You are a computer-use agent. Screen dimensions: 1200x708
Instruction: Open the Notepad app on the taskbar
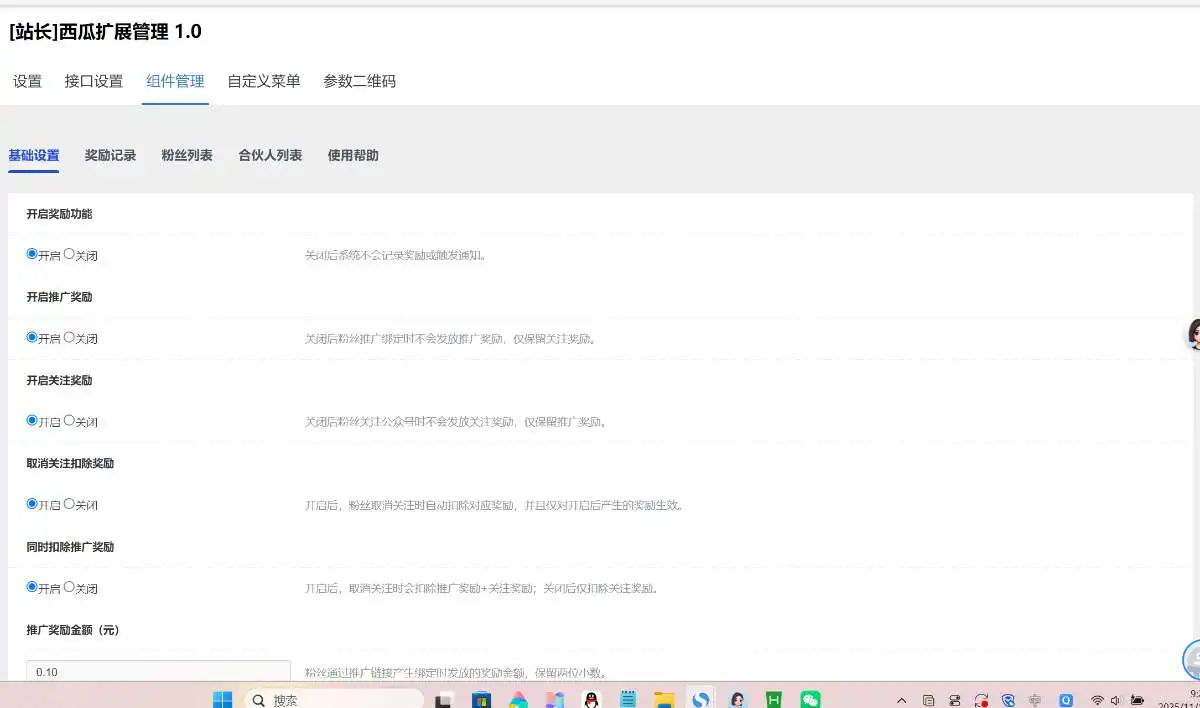coord(627,699)
